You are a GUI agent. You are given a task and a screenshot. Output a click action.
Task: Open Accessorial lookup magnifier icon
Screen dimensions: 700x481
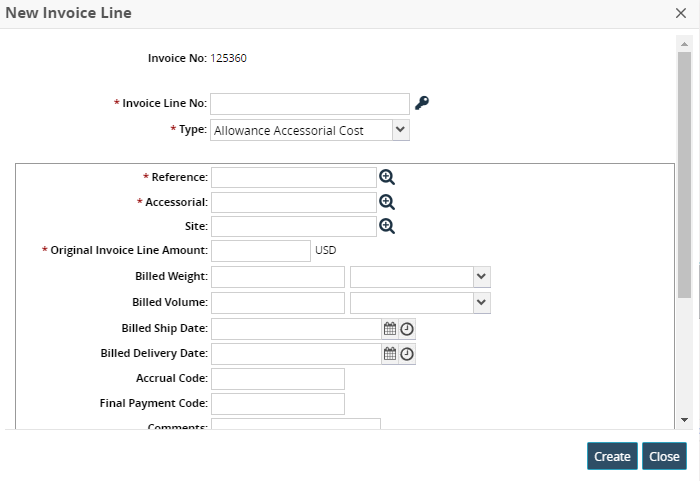[387, 202]
